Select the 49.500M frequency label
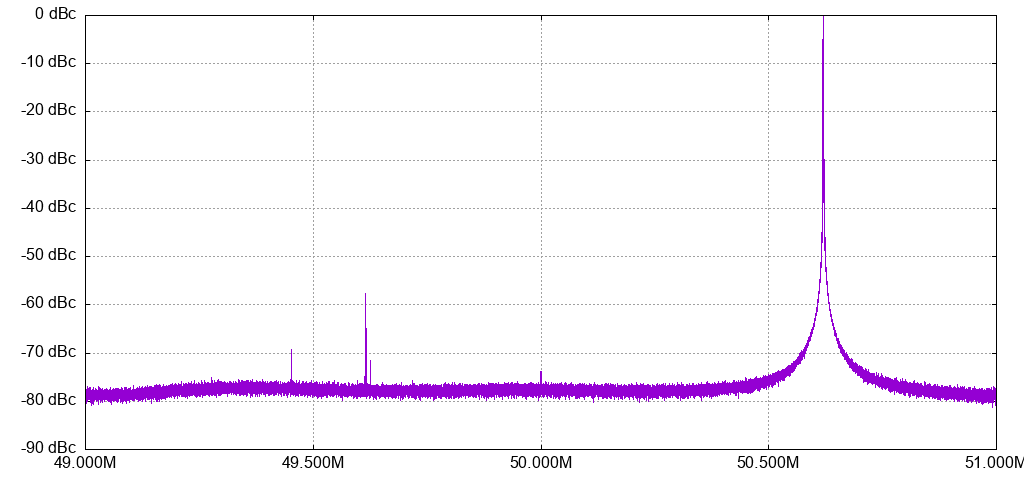Screen dimensions: 1024x480 tap(313, 464)
